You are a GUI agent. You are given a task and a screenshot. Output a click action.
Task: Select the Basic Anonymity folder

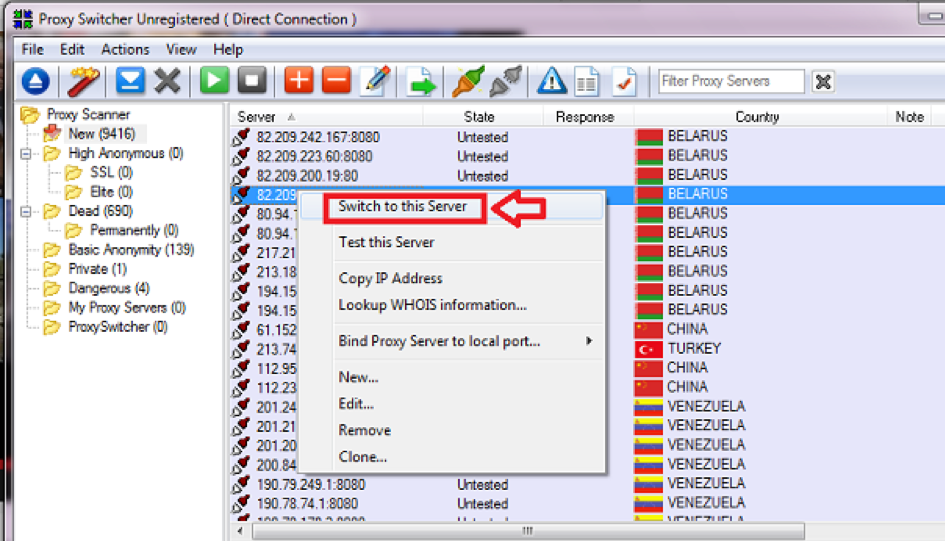130,250
